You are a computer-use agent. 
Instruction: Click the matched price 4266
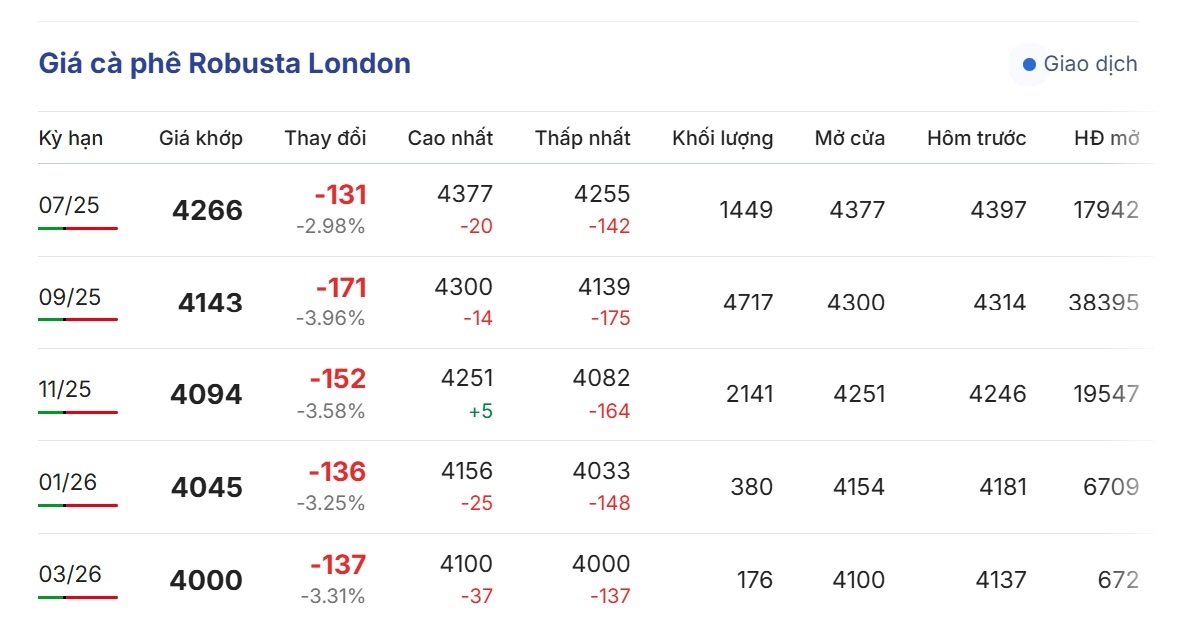coord(208,210)
